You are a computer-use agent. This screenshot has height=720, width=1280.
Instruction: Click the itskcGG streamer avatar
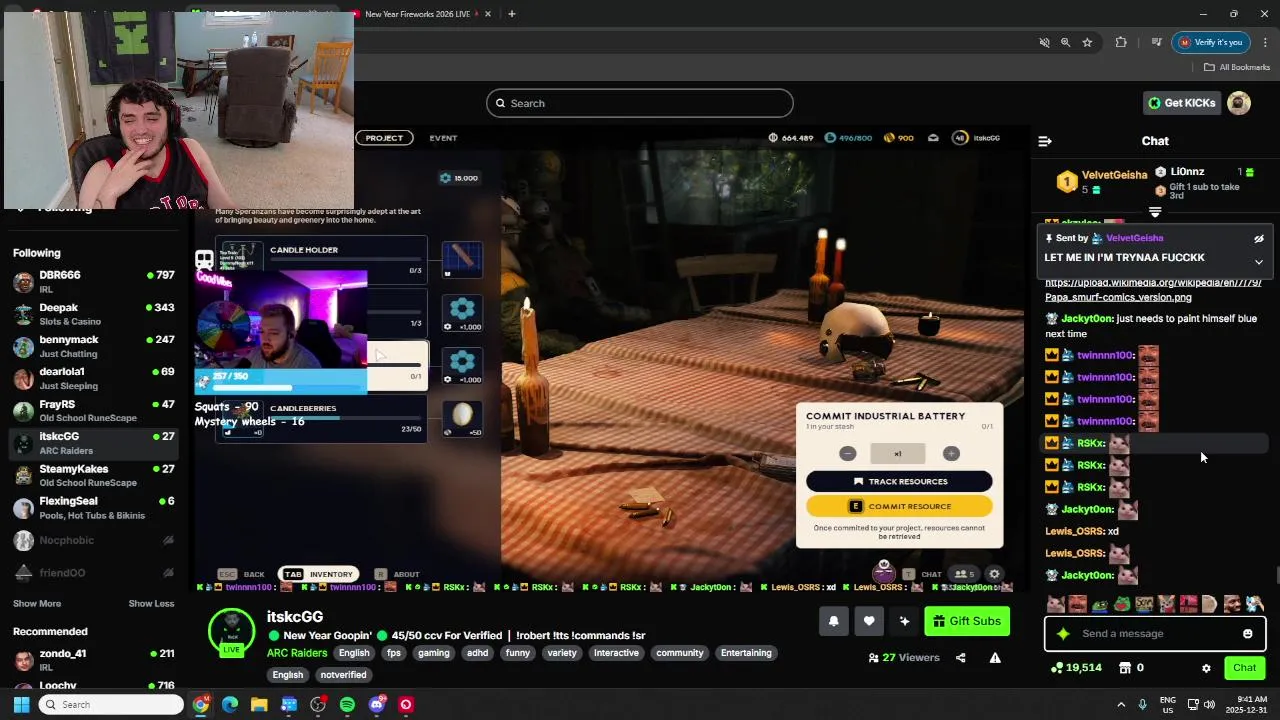point(231,632)
